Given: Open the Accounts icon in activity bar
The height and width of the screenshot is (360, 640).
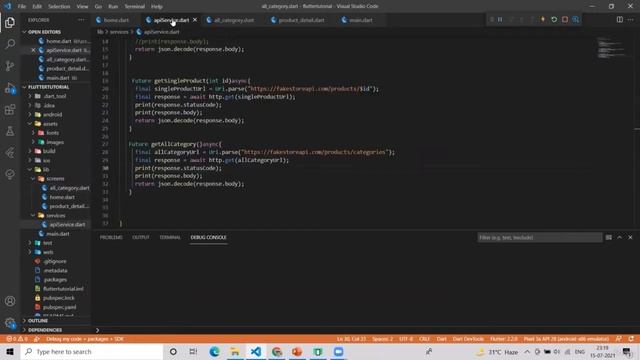Looking at the screenshot, I should 10,301.
